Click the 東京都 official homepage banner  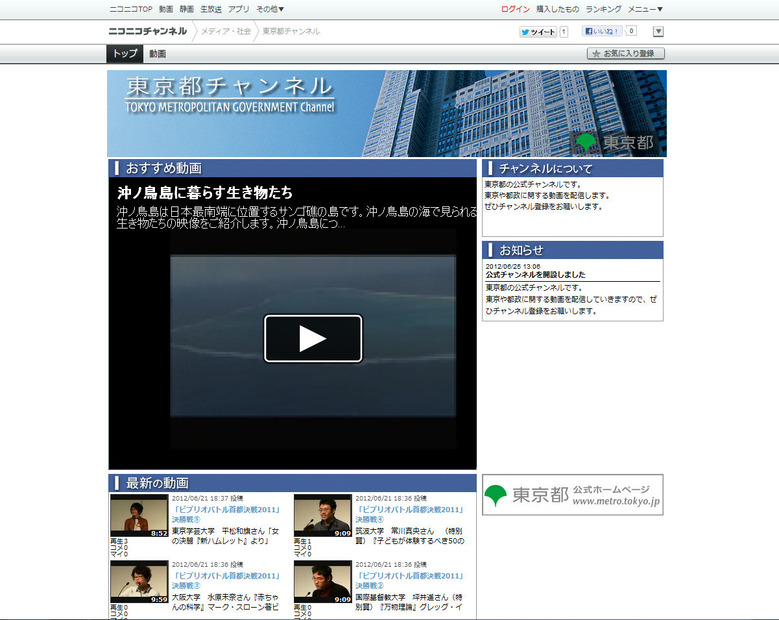pyautogui.click(x=572, y=495)
